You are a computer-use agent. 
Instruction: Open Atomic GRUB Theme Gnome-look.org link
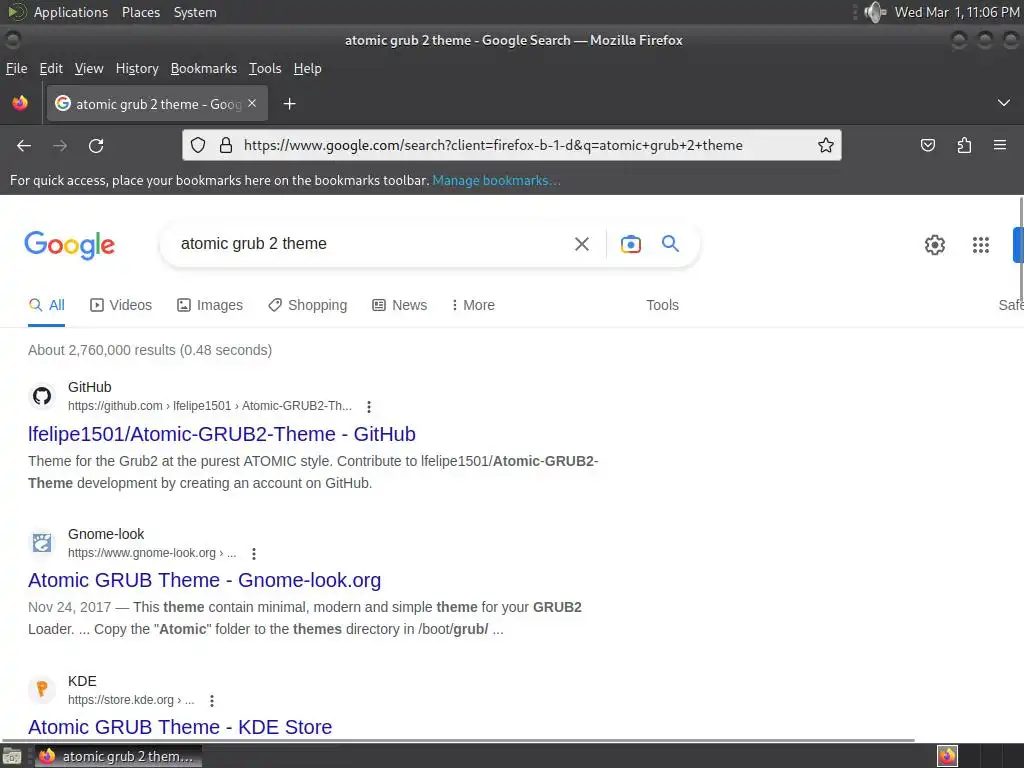204,581
